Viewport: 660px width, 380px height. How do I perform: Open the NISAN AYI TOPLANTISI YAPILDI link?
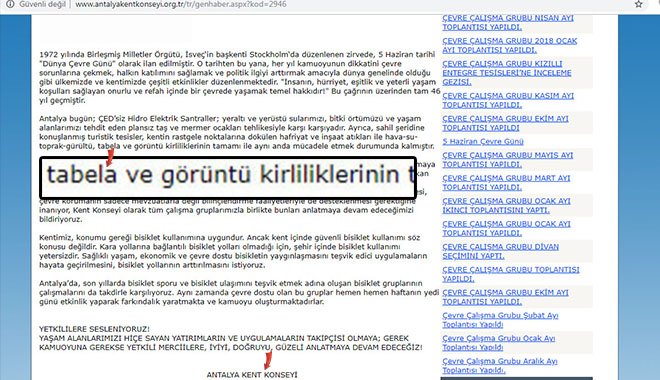(x=508, y=22)
